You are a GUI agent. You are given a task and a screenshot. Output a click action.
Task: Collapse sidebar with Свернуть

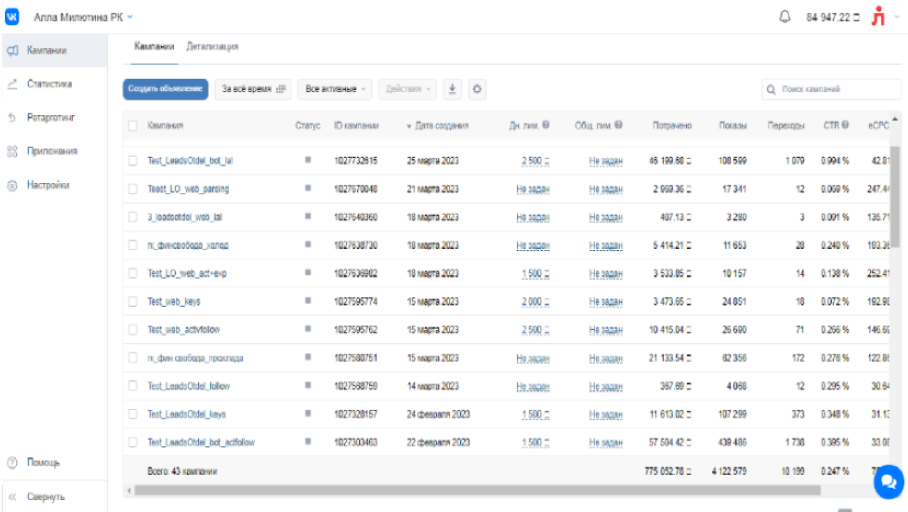[54, 496]
